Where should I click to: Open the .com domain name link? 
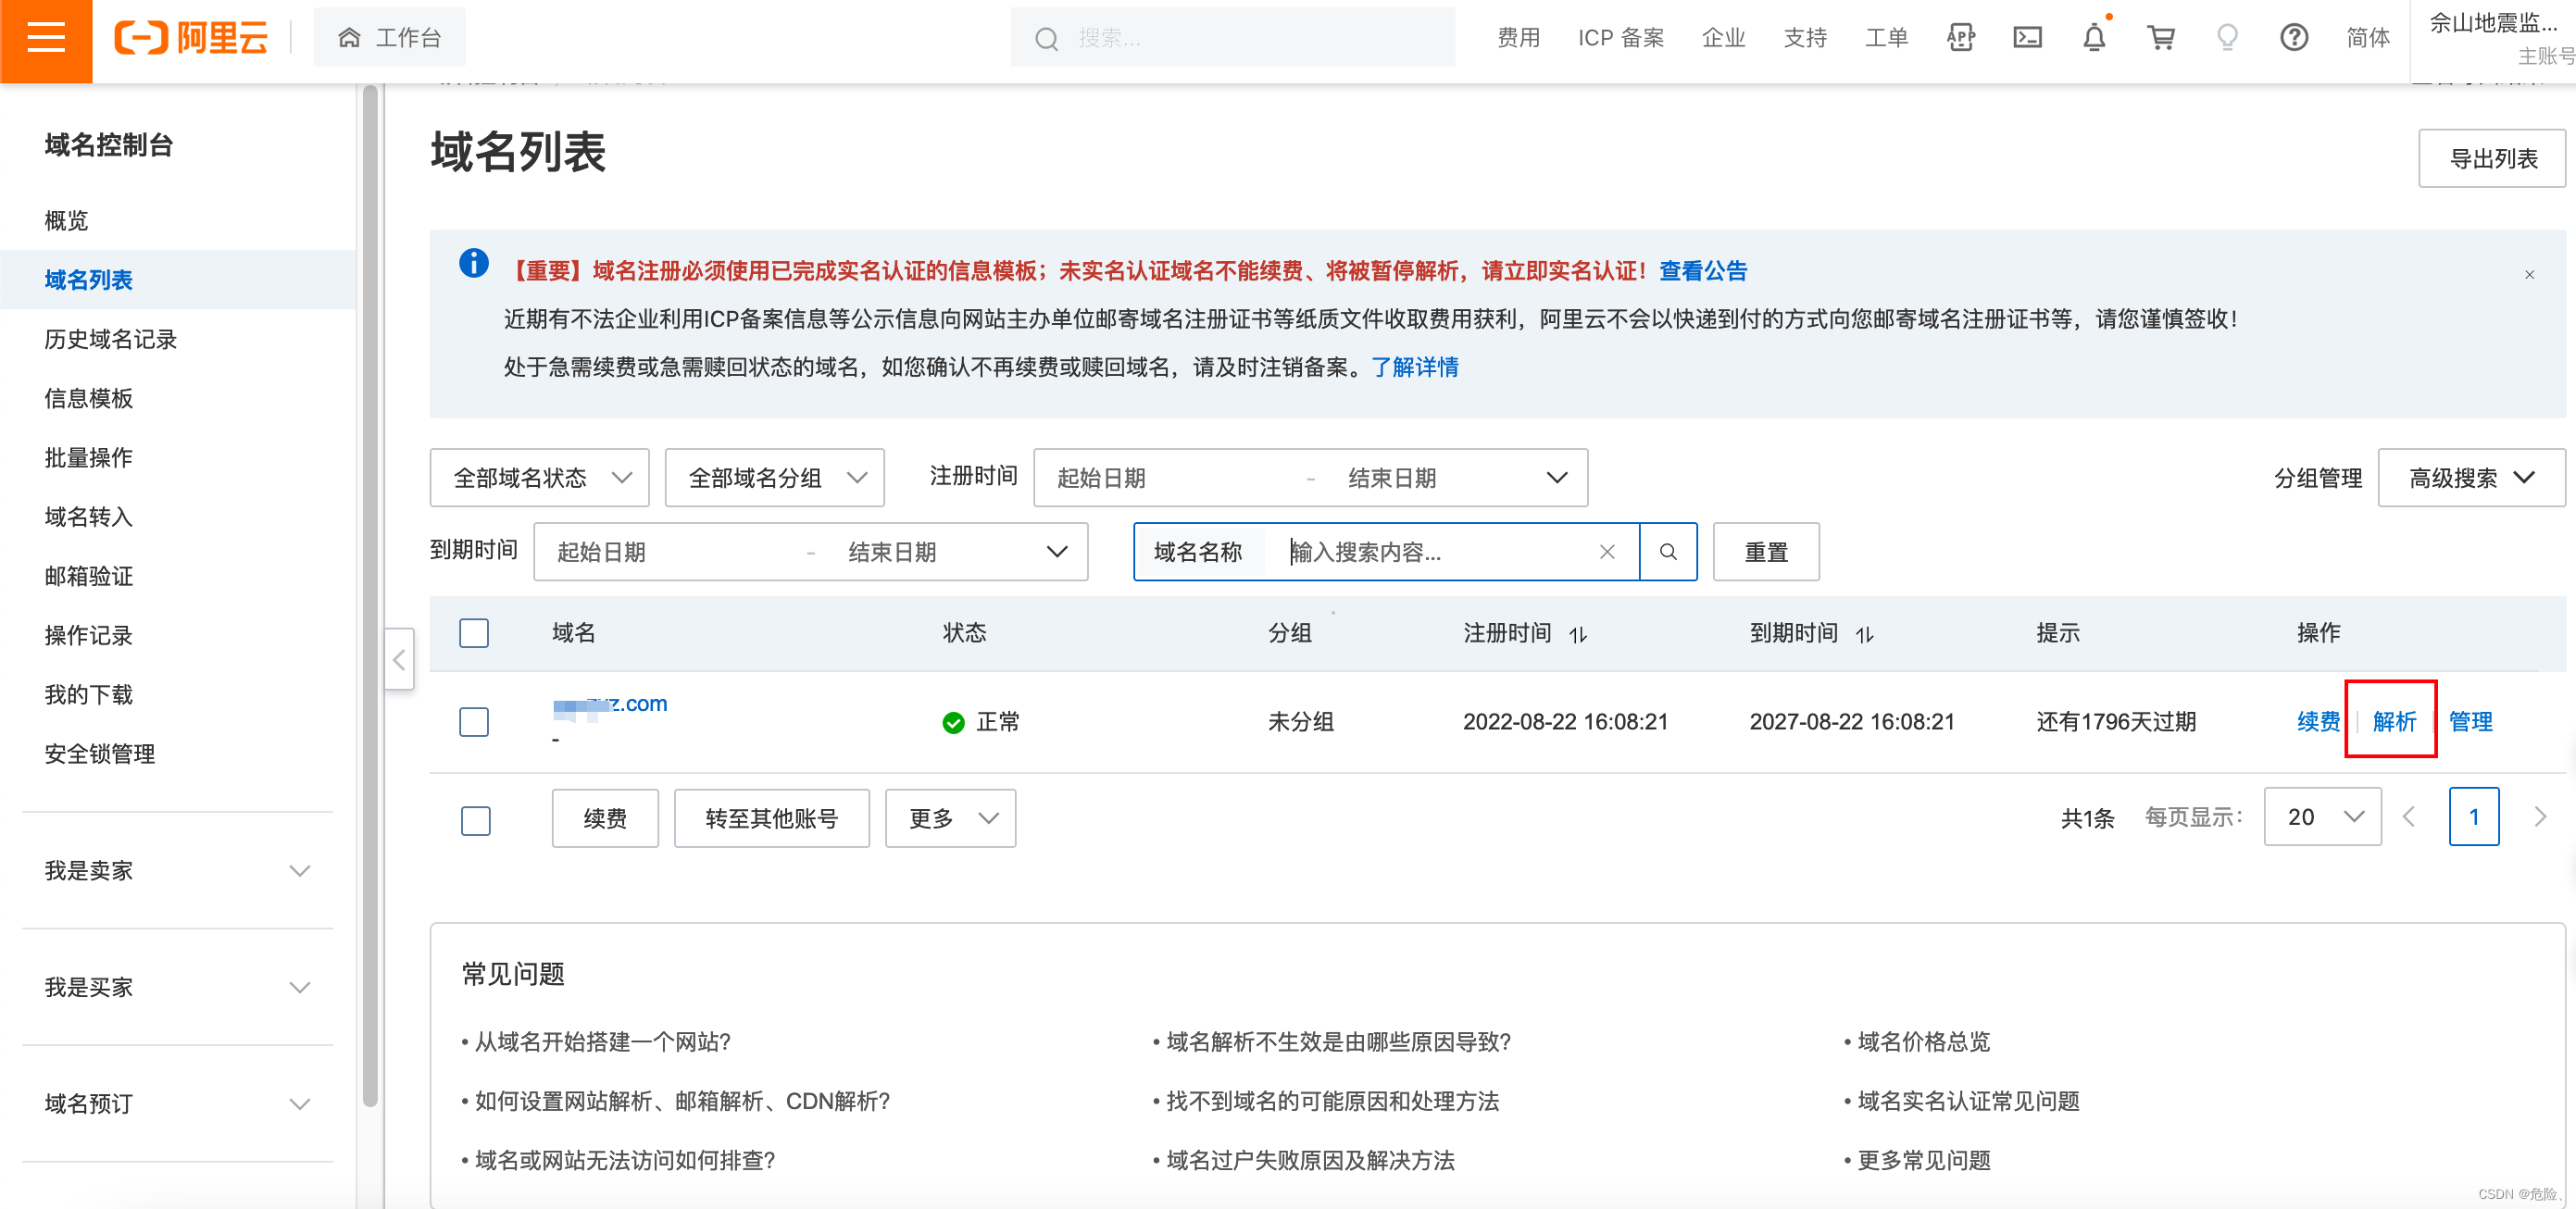(610, 705)
